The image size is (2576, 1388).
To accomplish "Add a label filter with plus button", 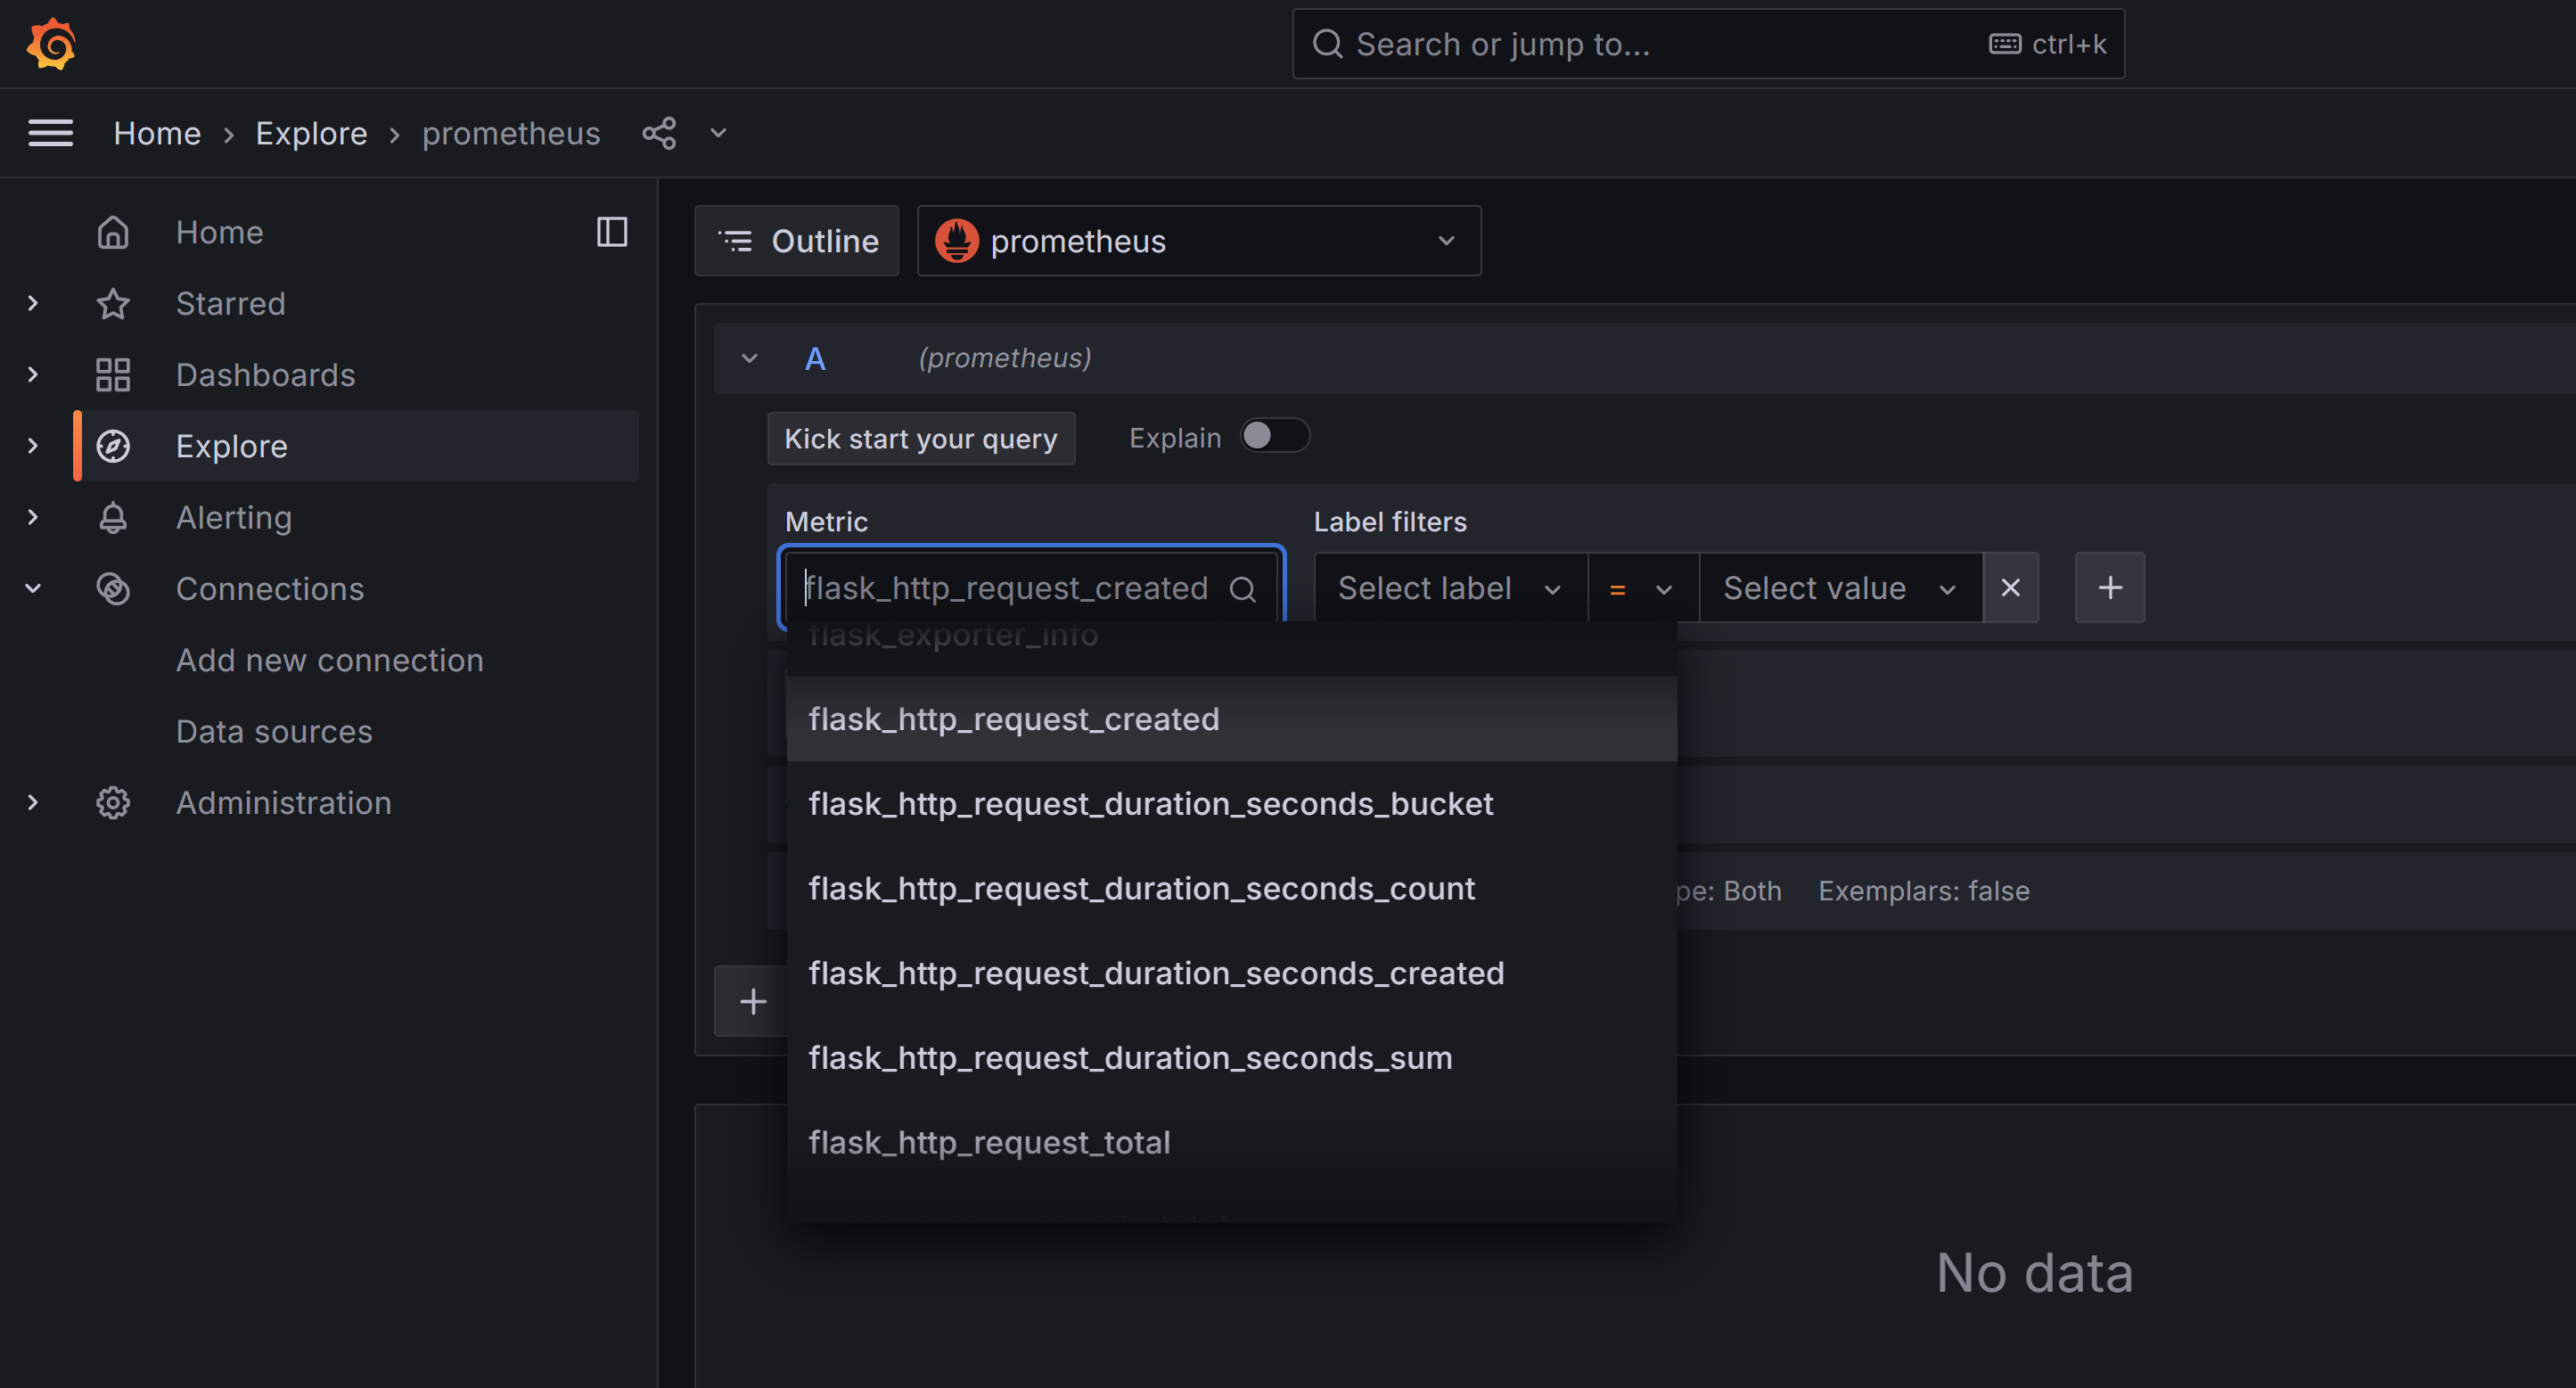I will tap(2109, 588).
